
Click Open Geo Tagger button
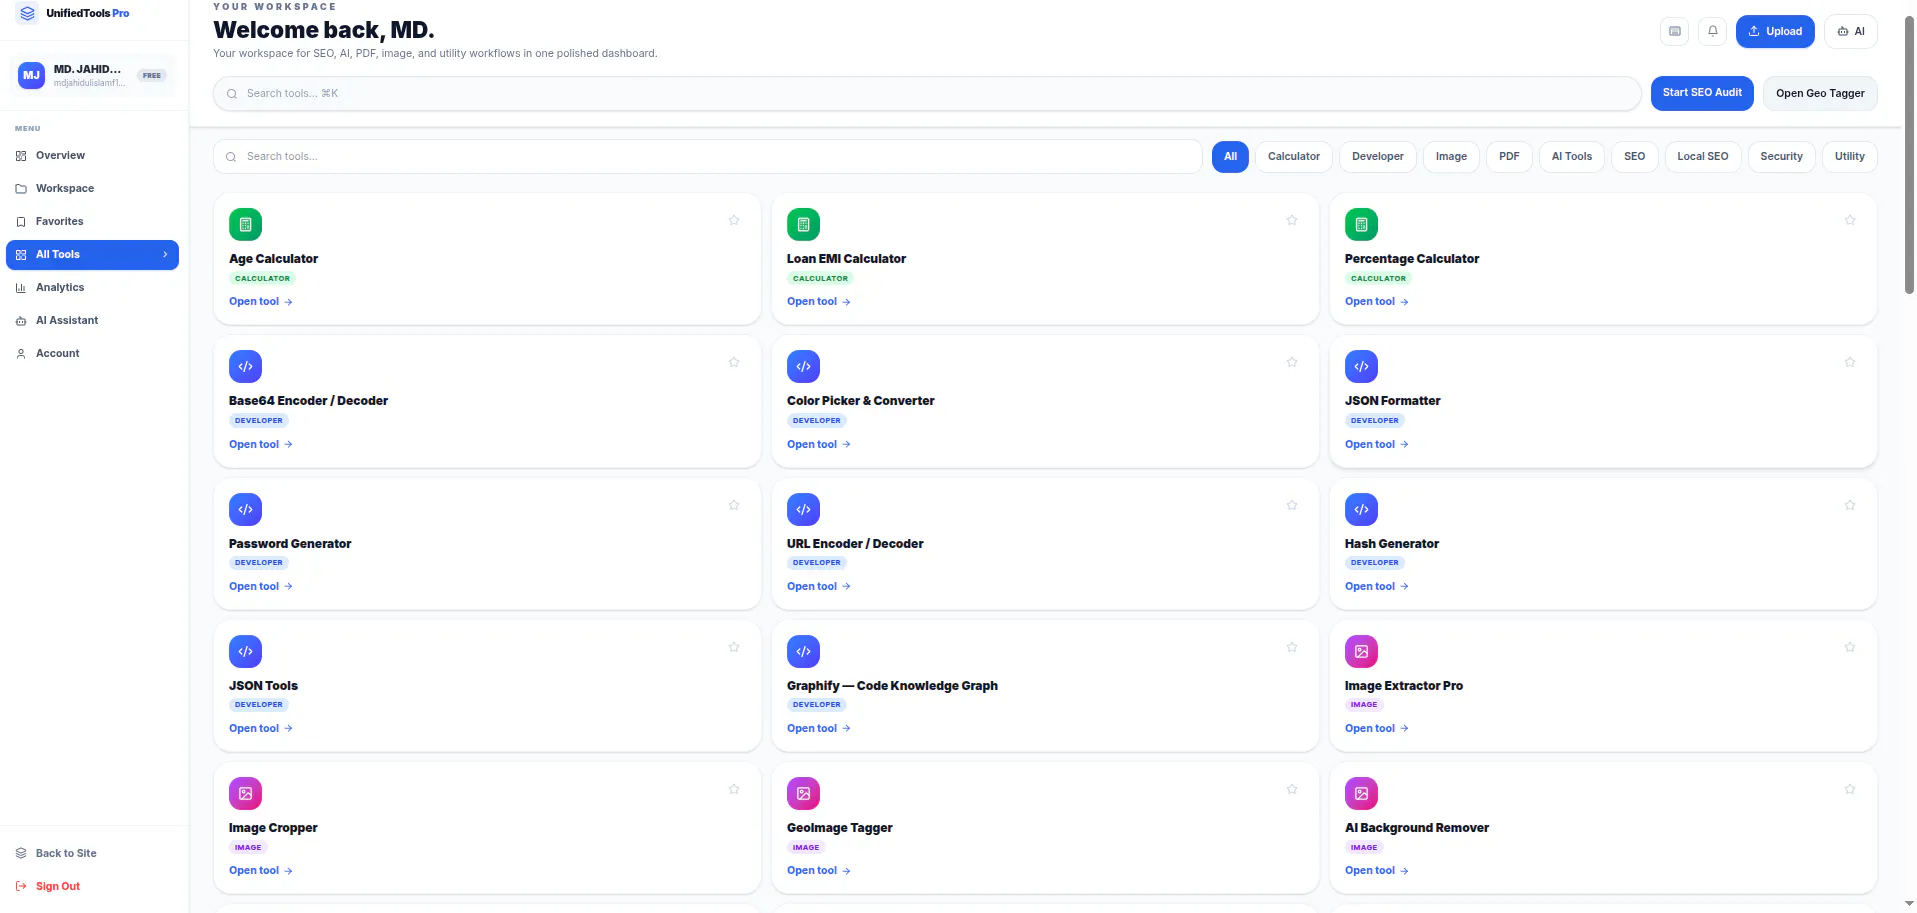click(1820, 93)
